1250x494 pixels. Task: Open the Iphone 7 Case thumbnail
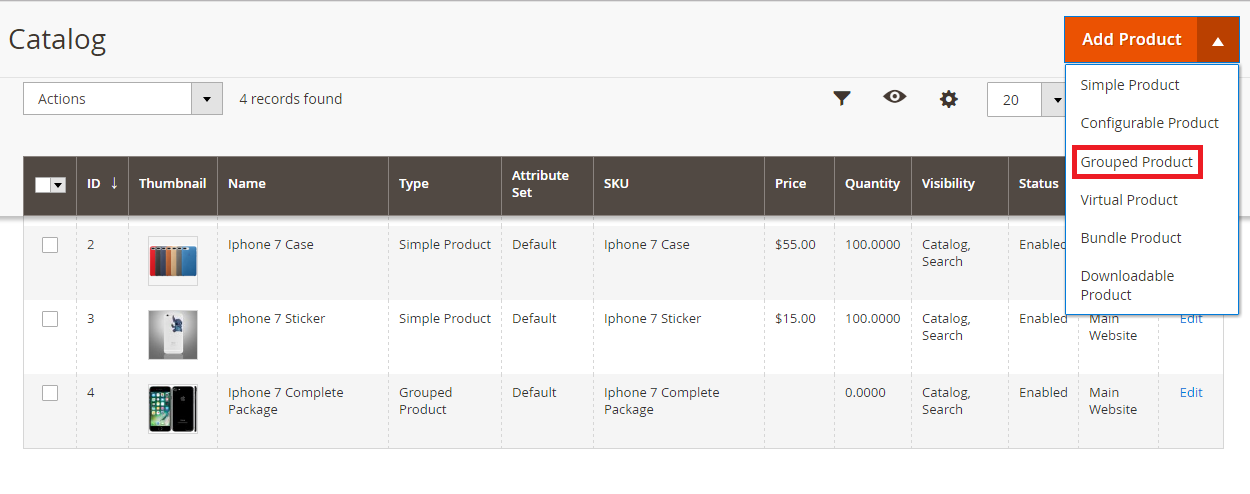pyautogui.click(x=173, y=261)
